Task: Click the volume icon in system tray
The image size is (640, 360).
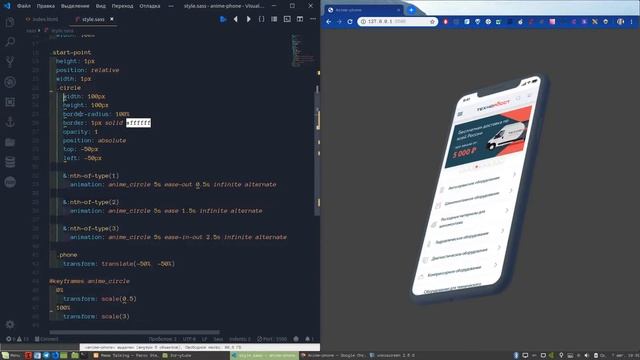Action: tap(587, 356)
